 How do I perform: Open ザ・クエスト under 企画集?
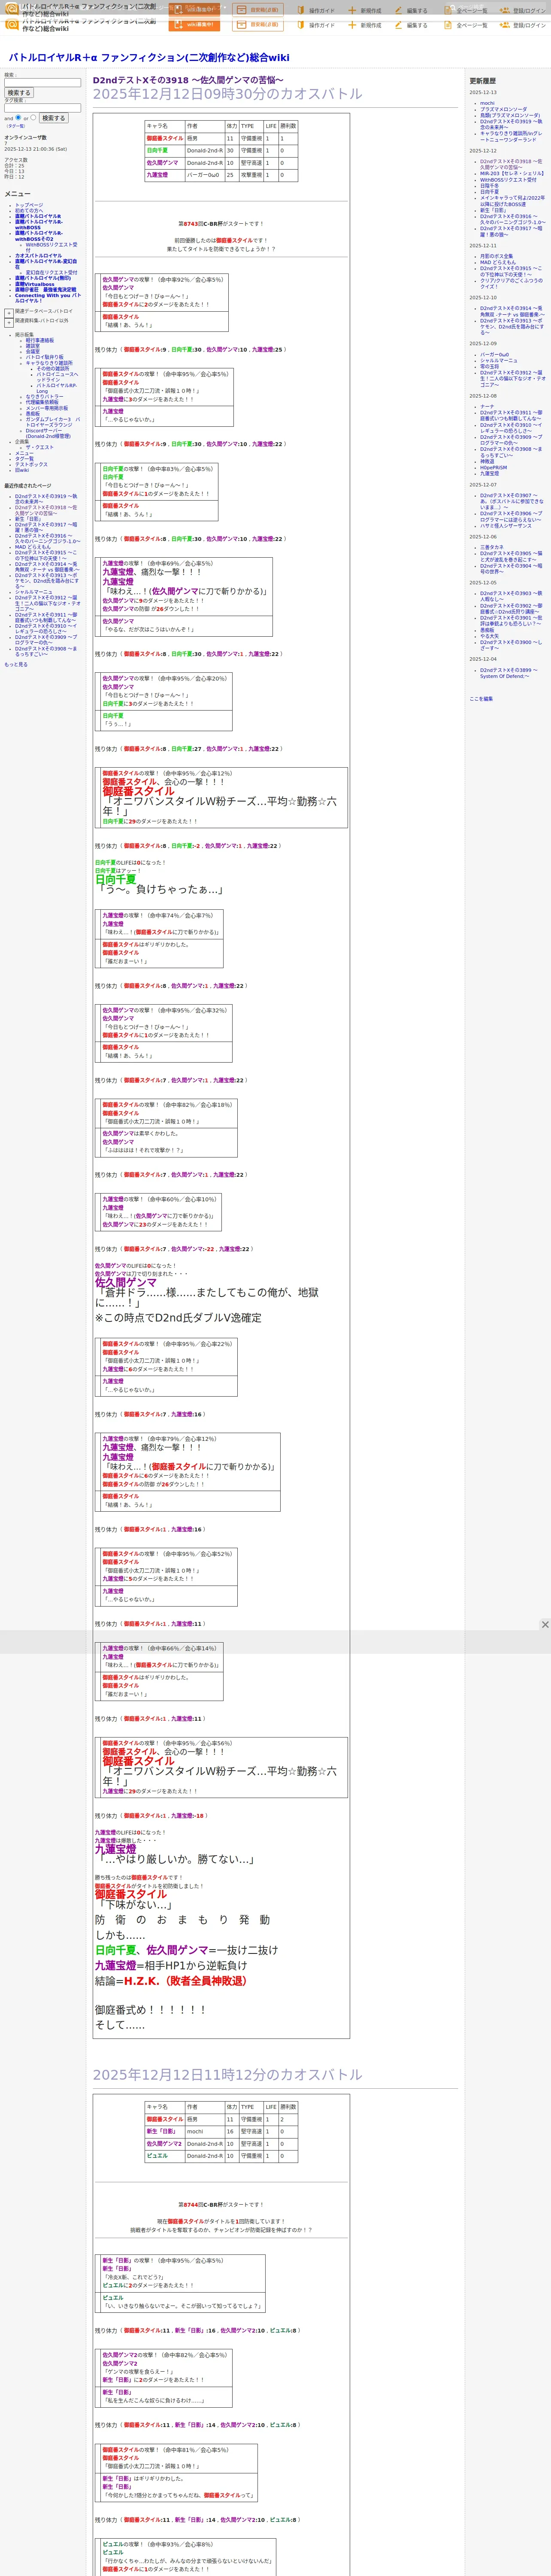(40, 448)
